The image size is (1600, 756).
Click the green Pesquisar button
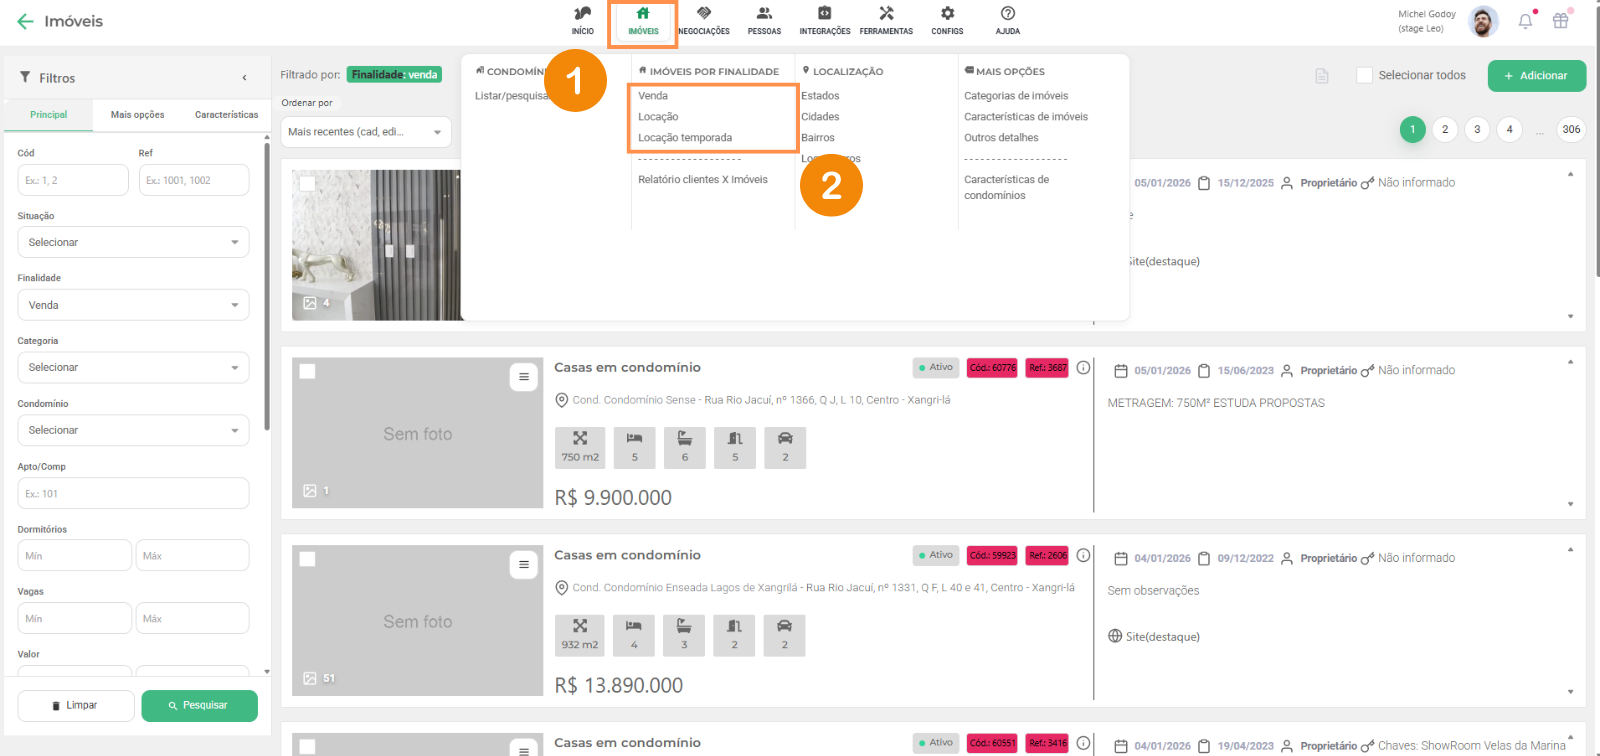[199, 705]
